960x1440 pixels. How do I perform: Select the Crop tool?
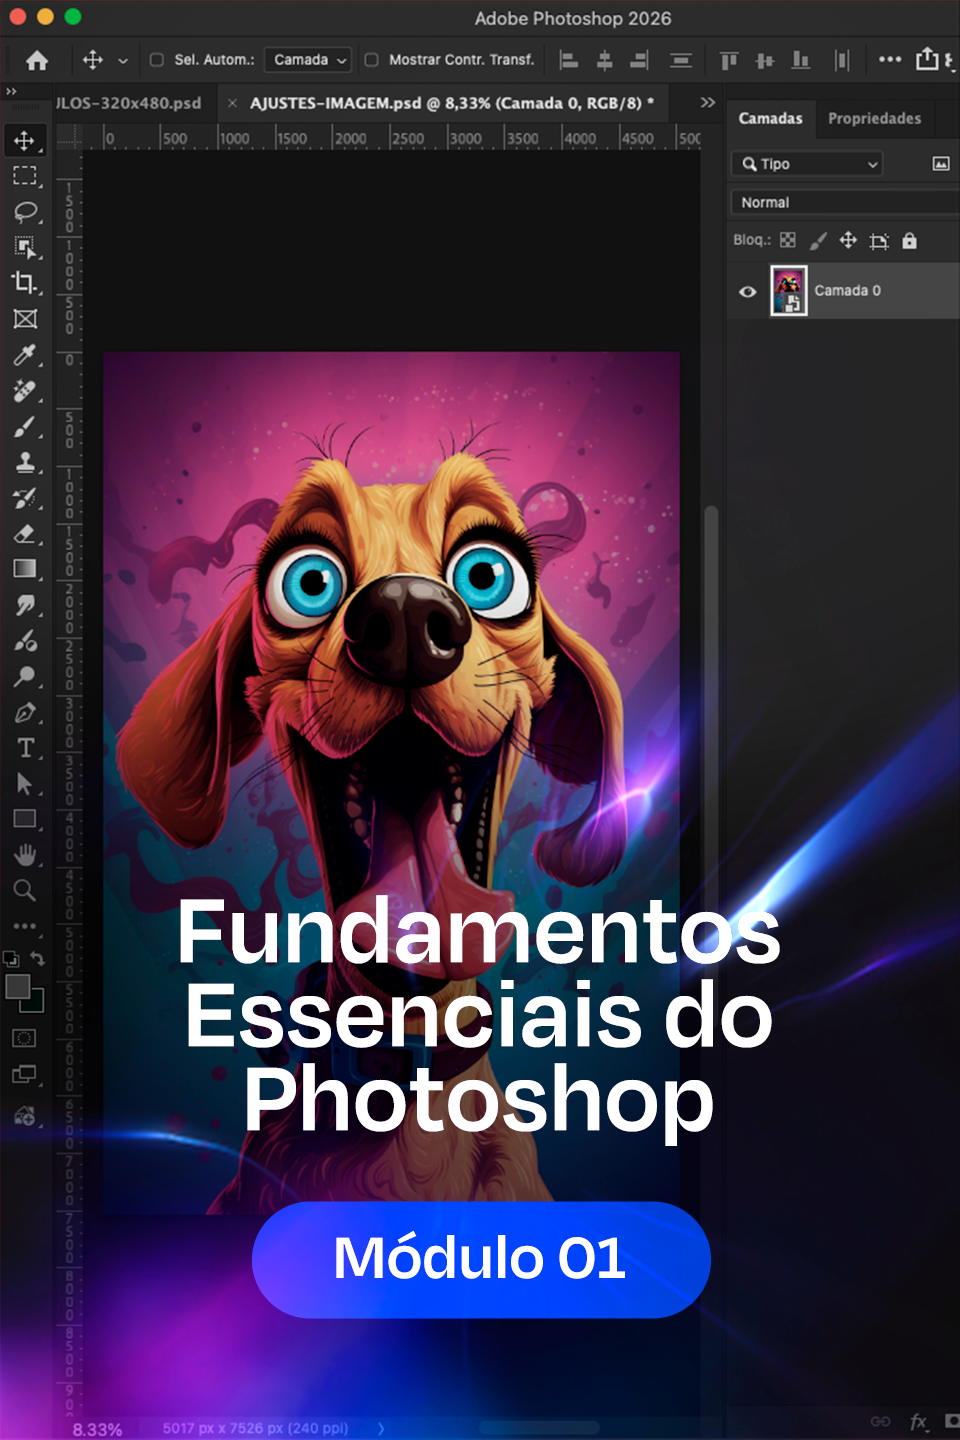pos(24,282)
